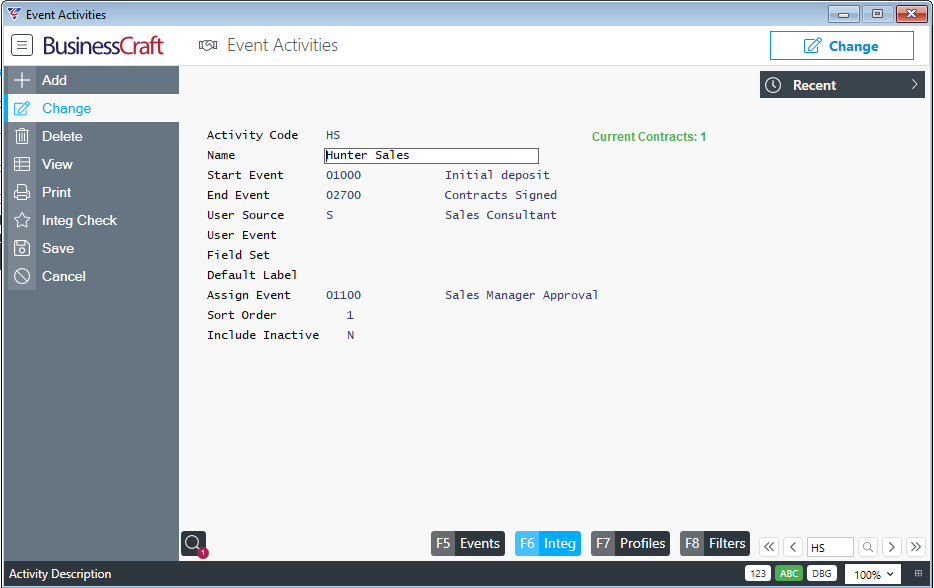Click the F6 Integ button
The image size is (934, 588).
547,543
